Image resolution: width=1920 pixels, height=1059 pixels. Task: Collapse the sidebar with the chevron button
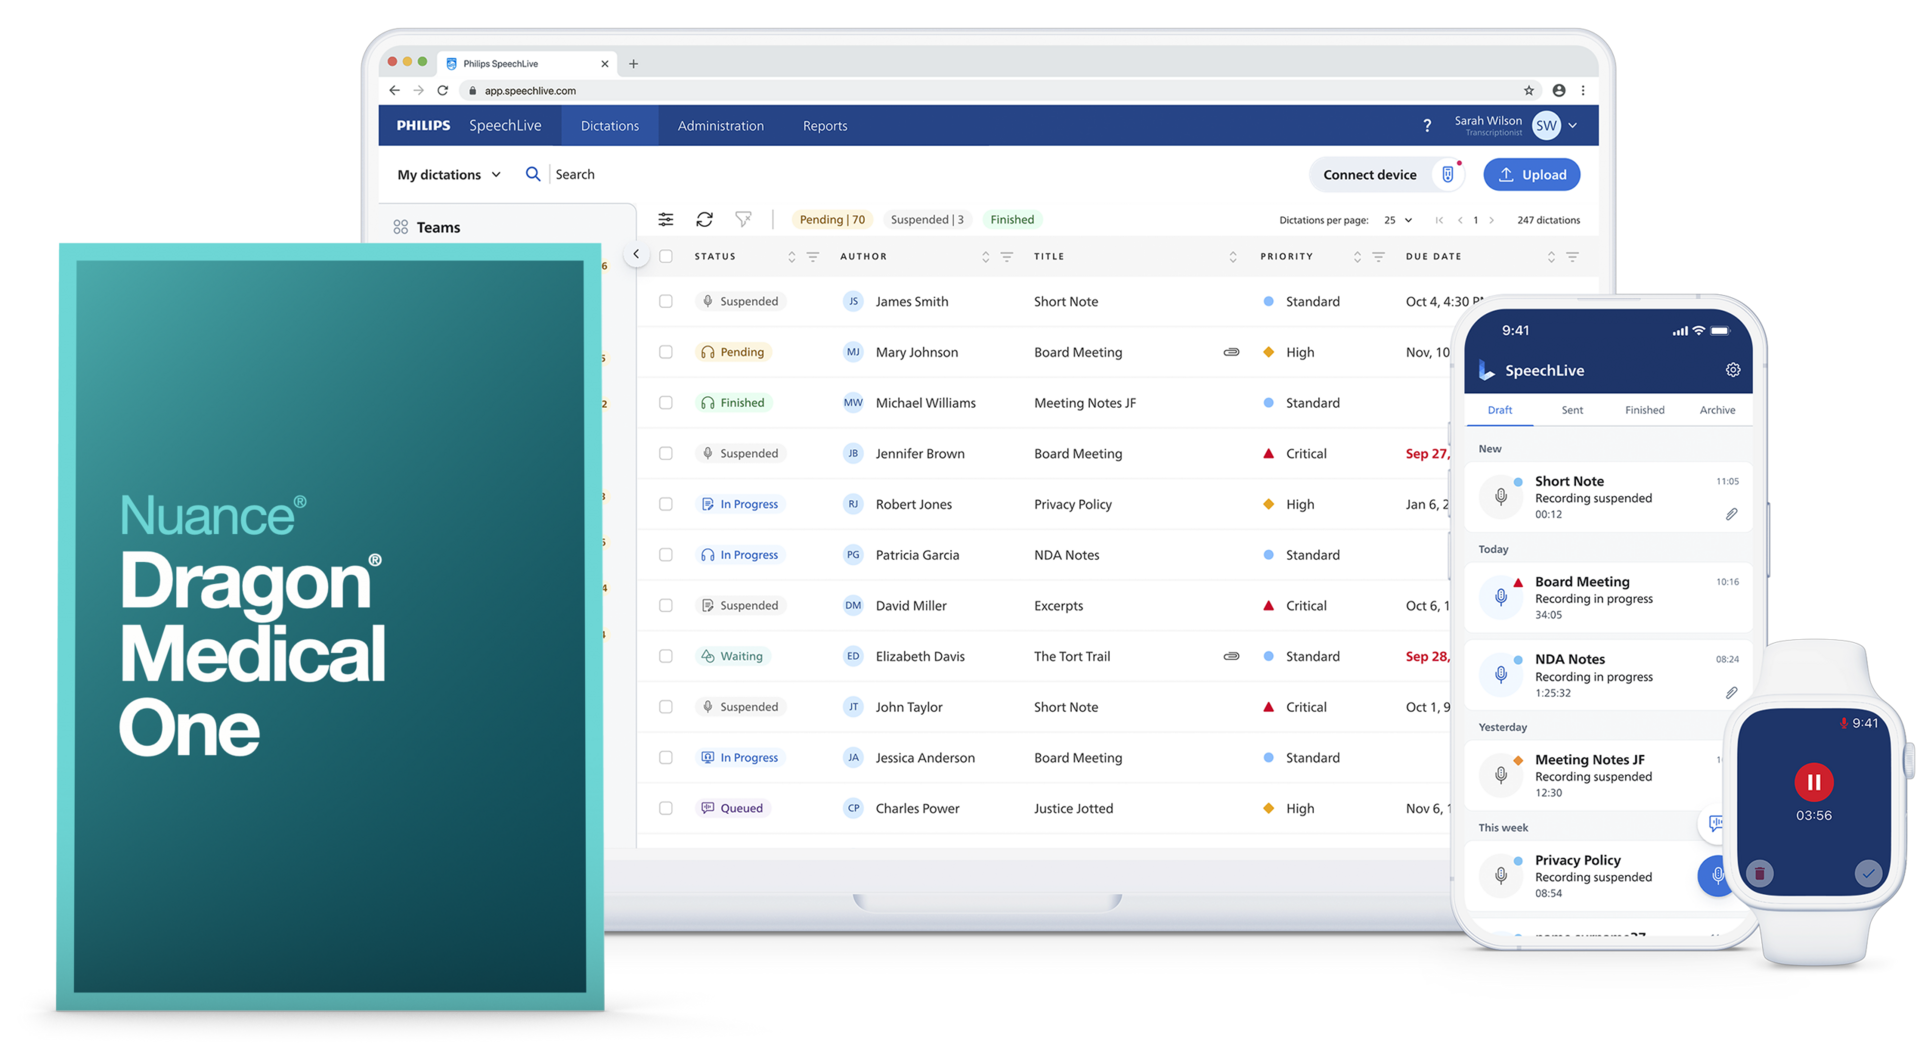click(636, 254)
